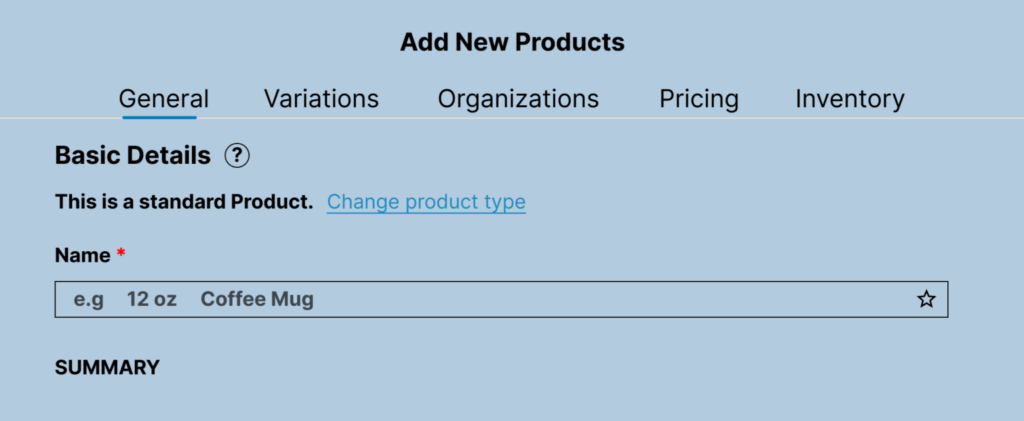Select the Pricing tab
The image size is (1024, 421).
pyautogui.click(x=699, y=99)
